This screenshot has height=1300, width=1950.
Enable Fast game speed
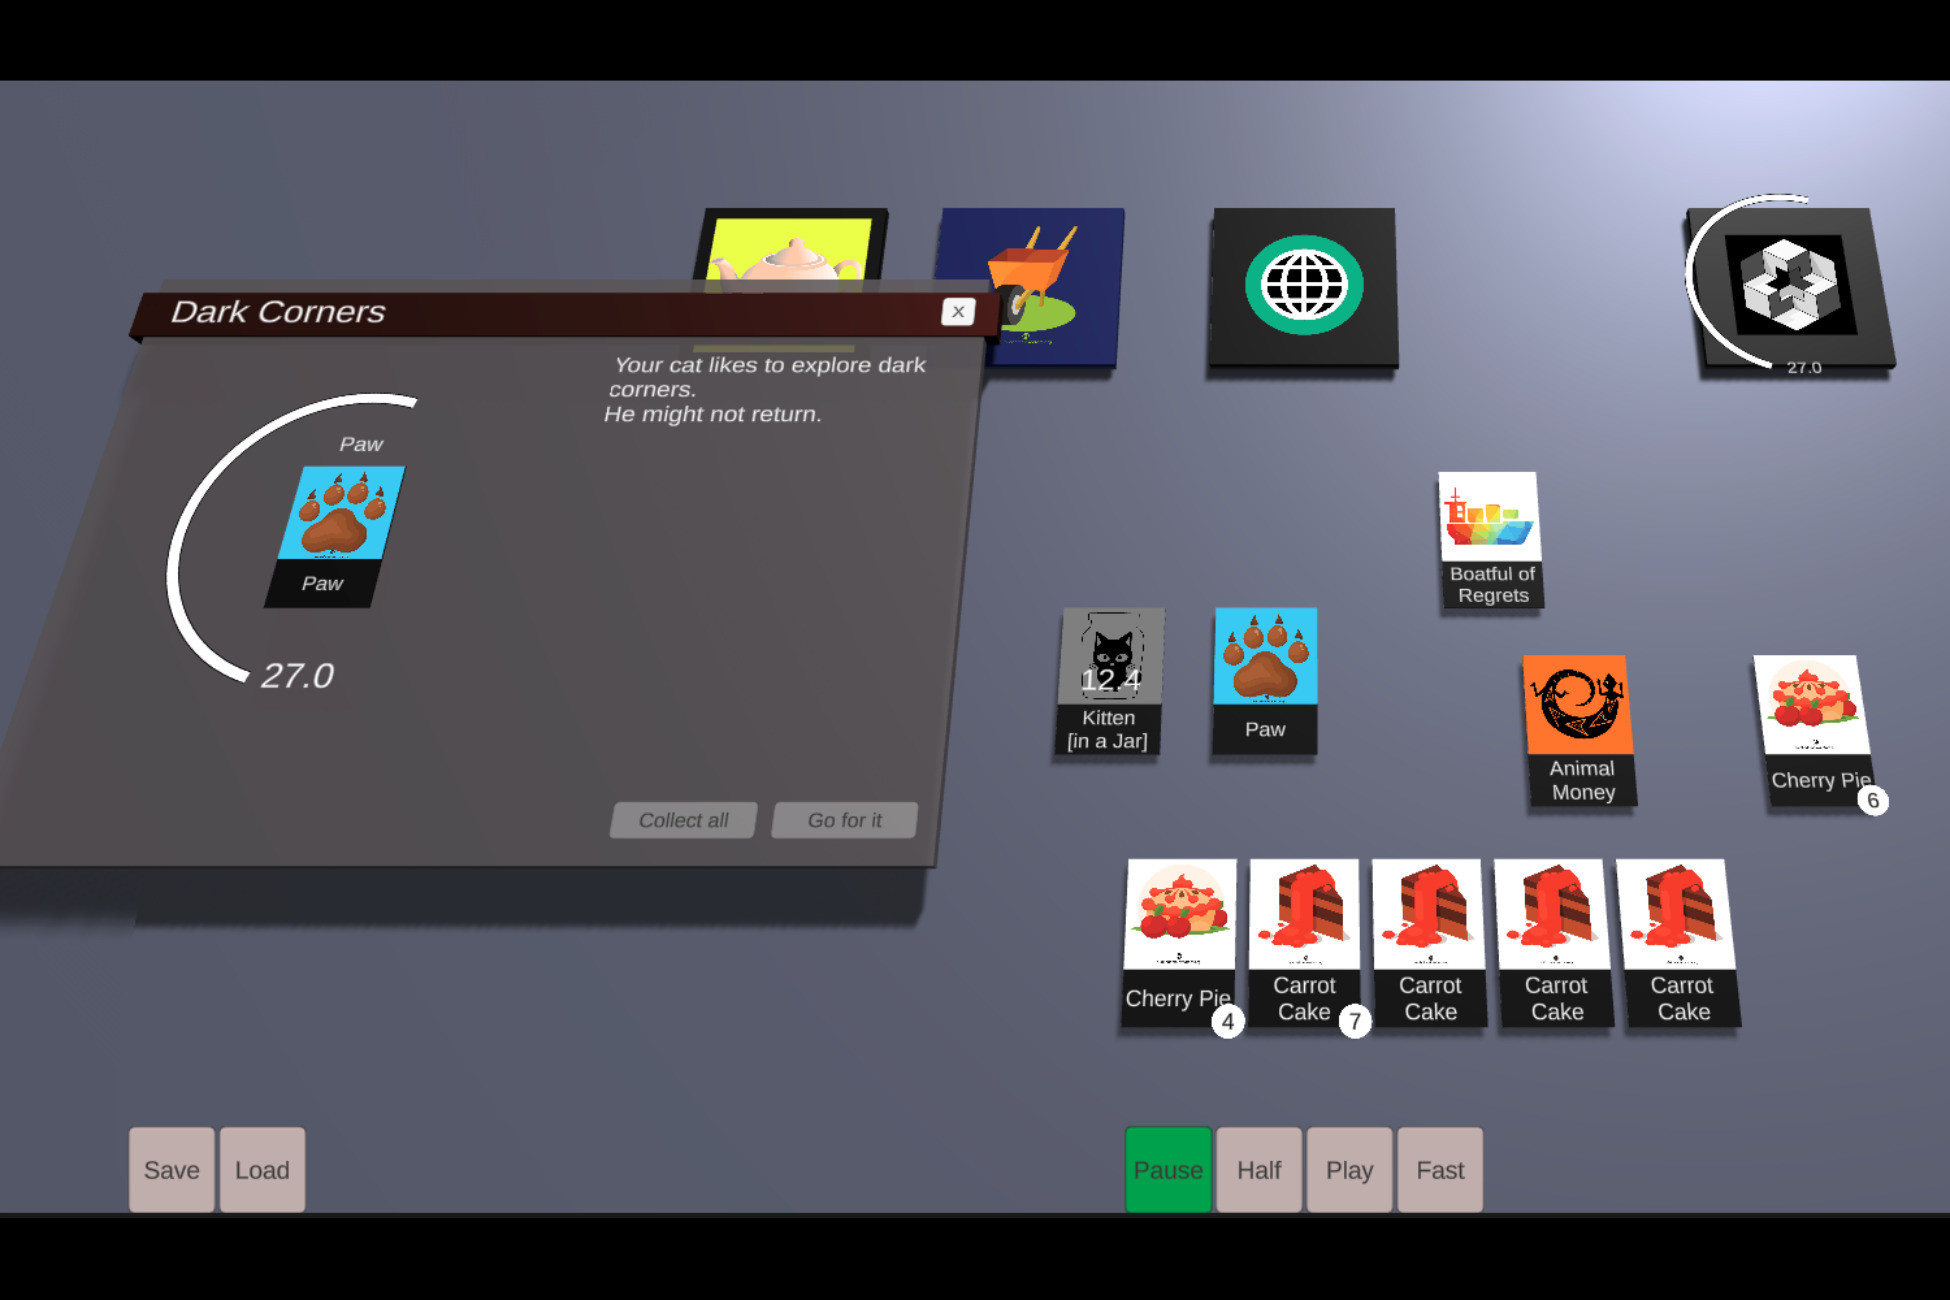pyautogui.click(x=1440, y=1169)
